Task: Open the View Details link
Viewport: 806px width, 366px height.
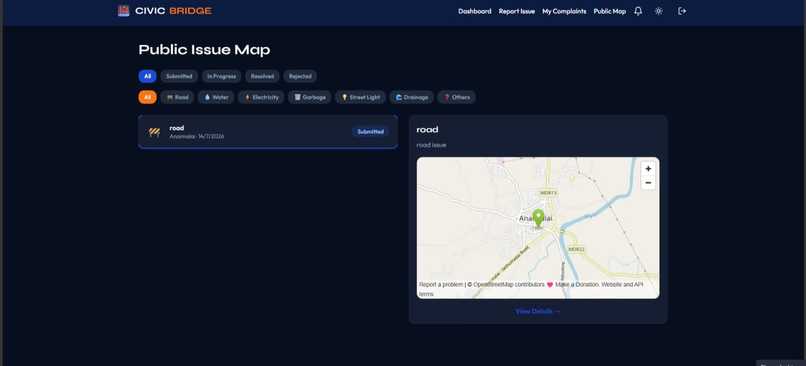Action: (538, 312)
